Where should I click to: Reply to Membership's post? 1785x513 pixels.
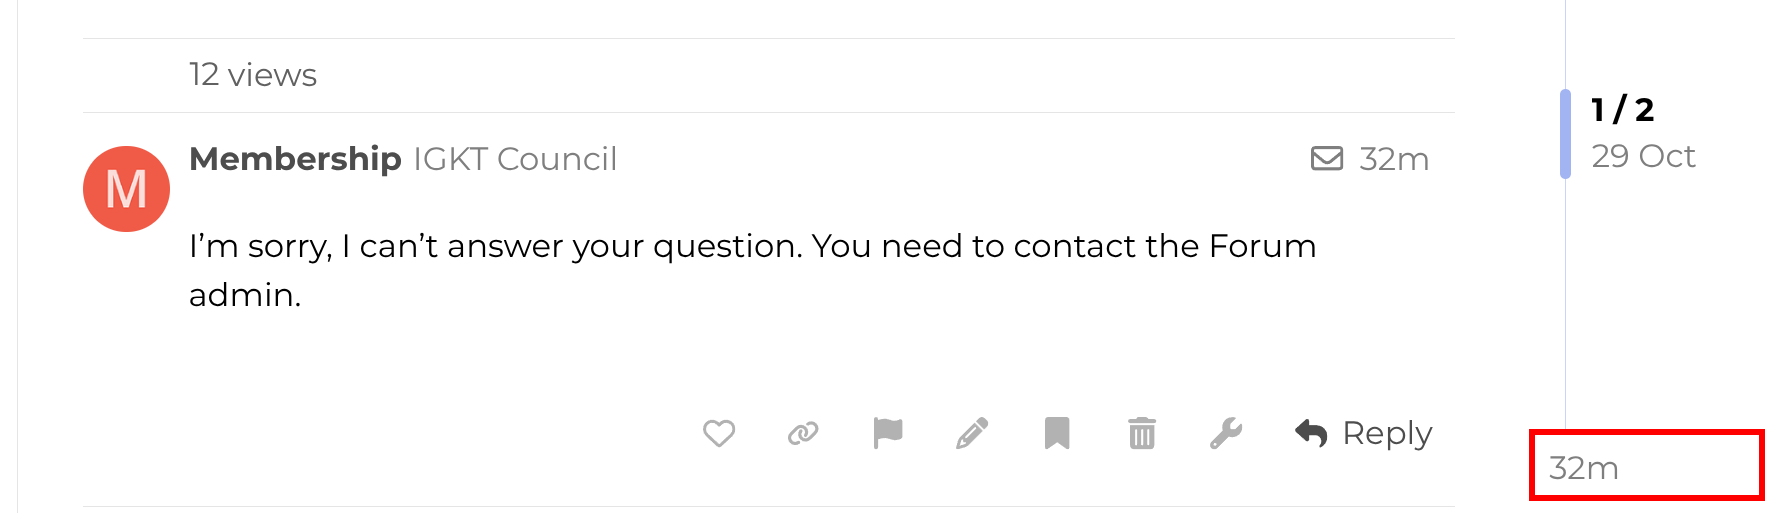(x=1364, y=433)
